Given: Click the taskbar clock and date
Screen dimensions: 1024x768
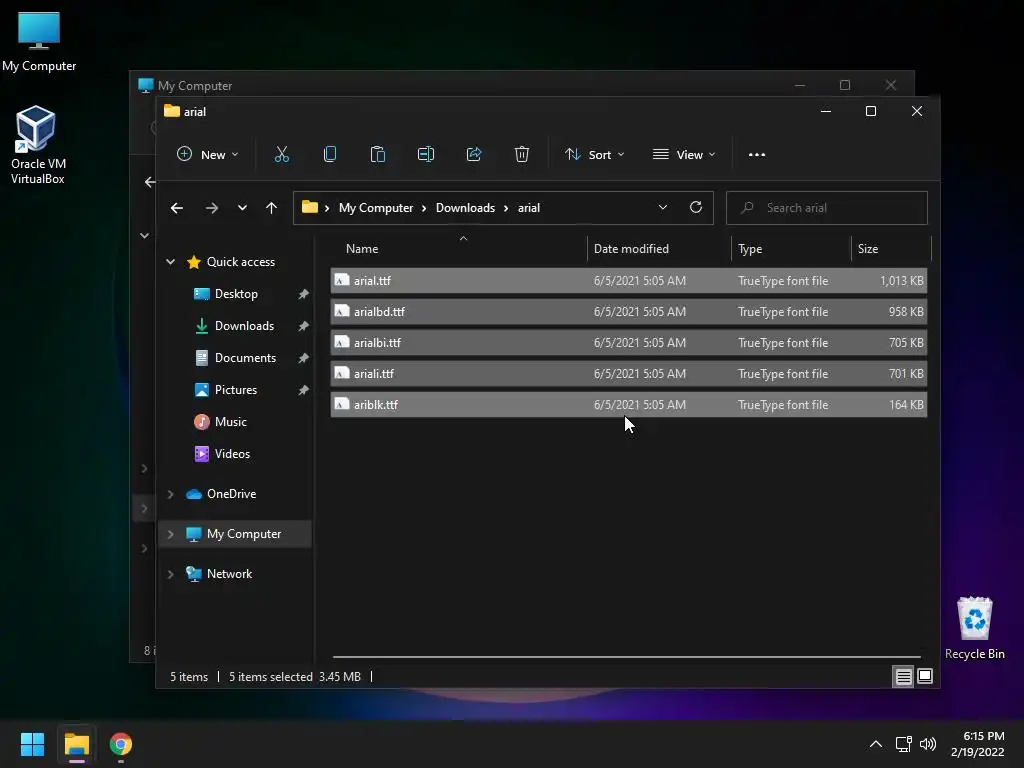Looking at the screenshot, I should 978,744.
